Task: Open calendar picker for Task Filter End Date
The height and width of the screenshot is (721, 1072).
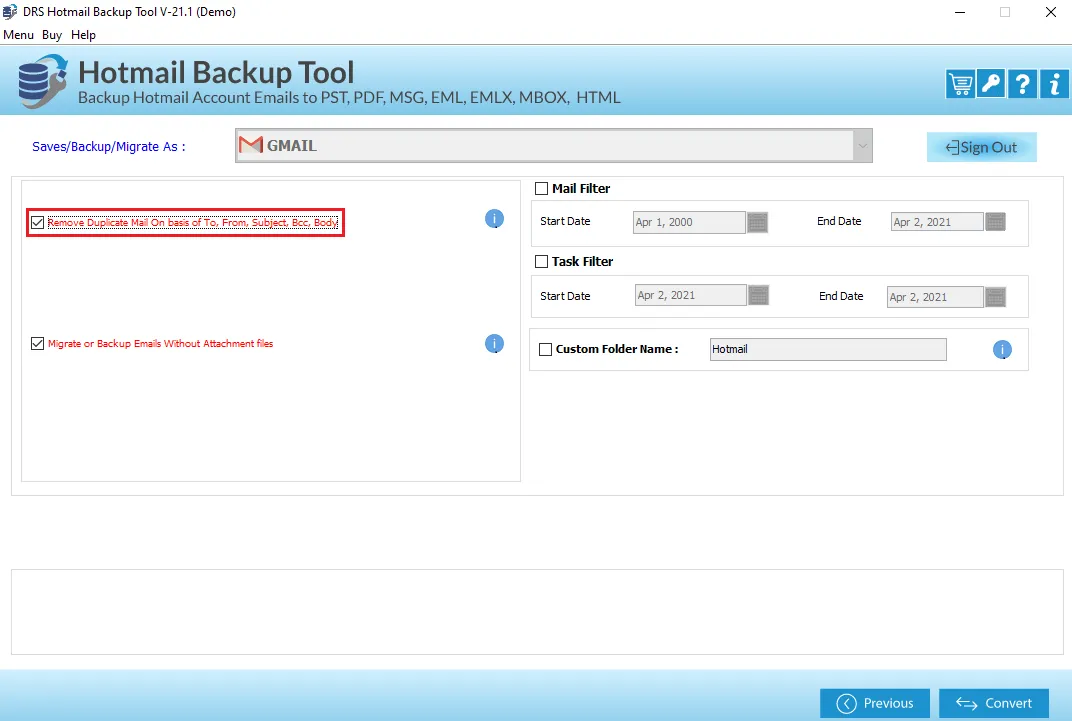Action: pyautogui.click(x=995, y=297)
